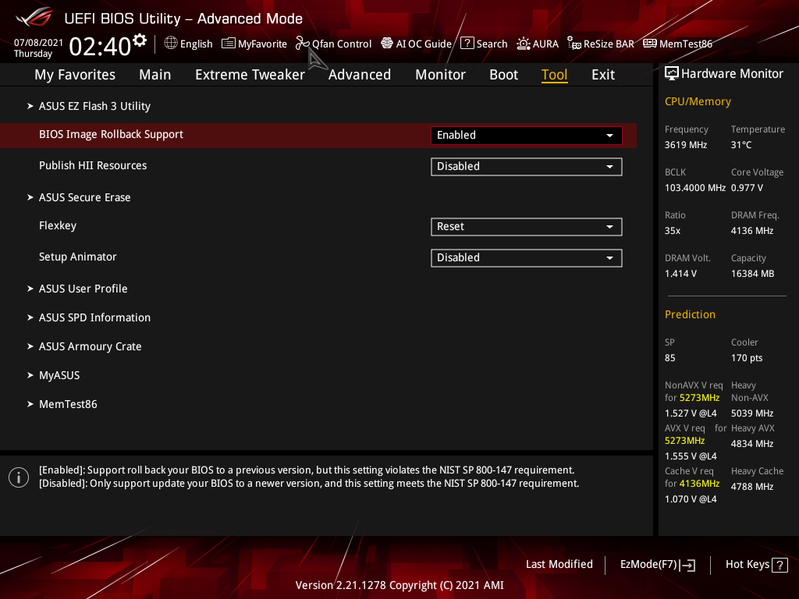Switch to EzMode(F7)
The width and height of the screenshot is (799, 599).
pyautogui.click(x=657, y=564)
